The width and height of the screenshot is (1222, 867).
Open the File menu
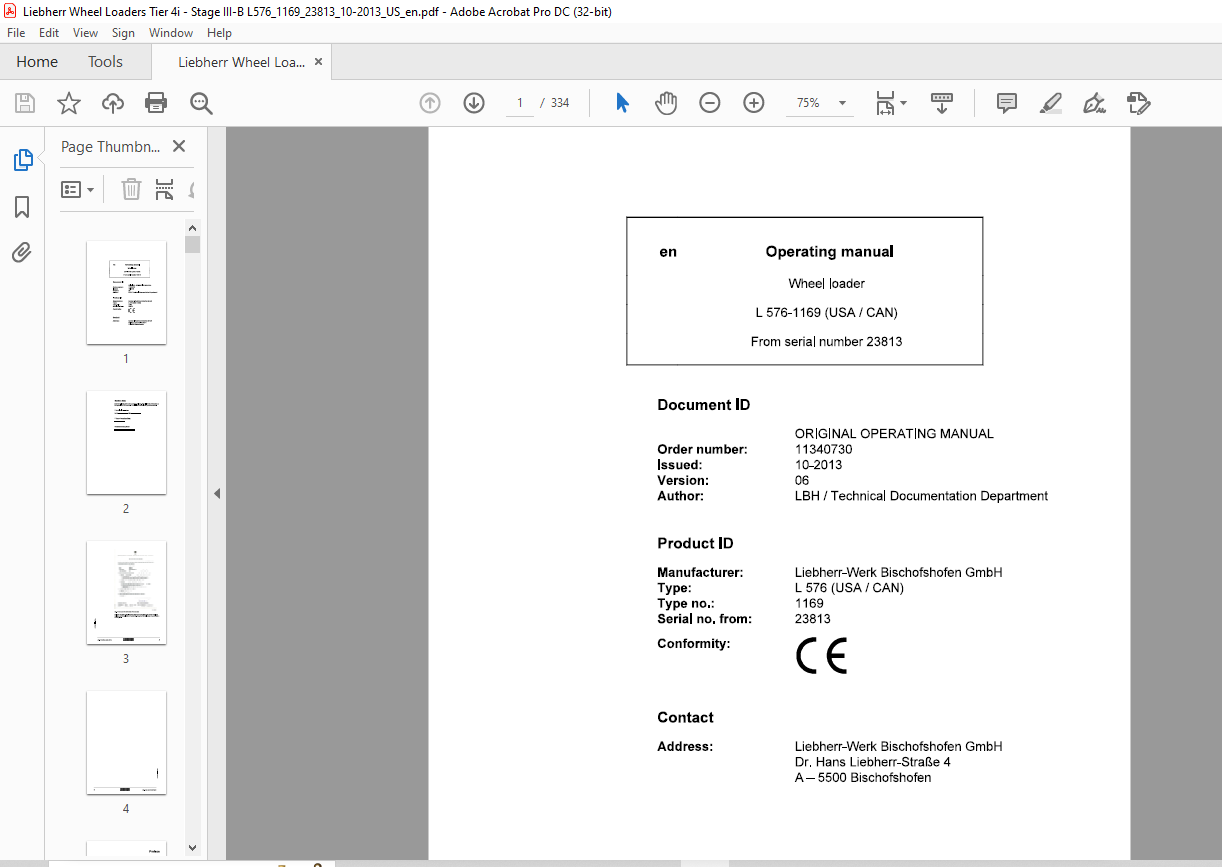tap(16, 33)
